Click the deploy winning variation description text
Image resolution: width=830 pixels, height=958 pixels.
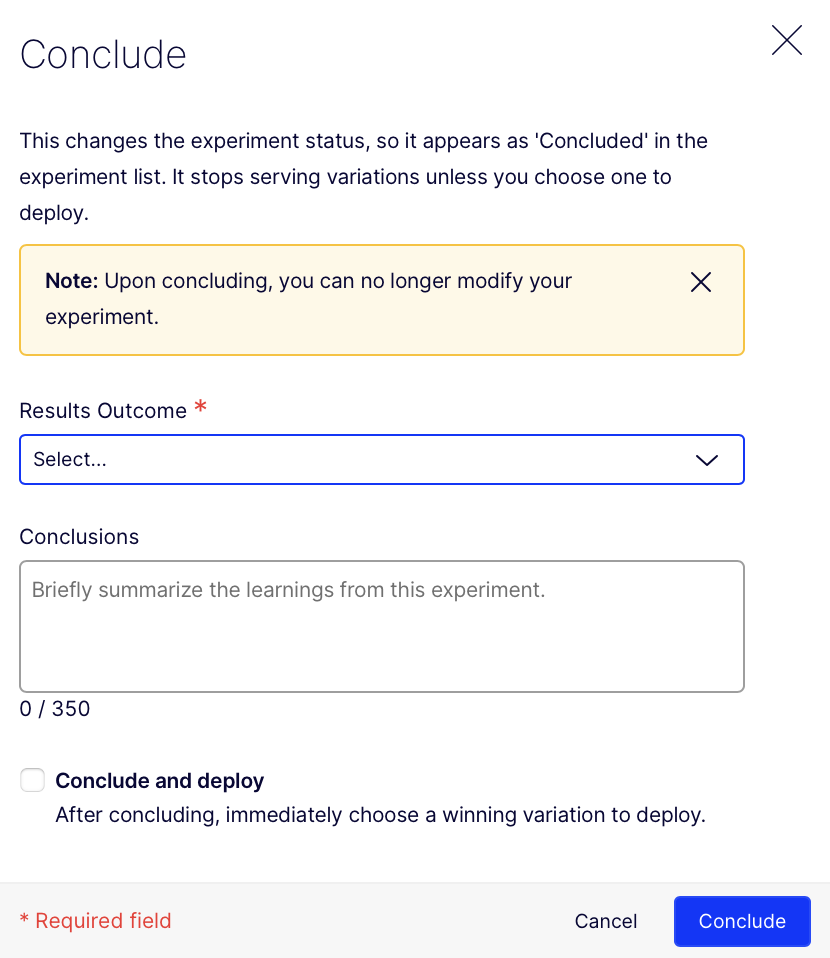click(x=380, y=815)
